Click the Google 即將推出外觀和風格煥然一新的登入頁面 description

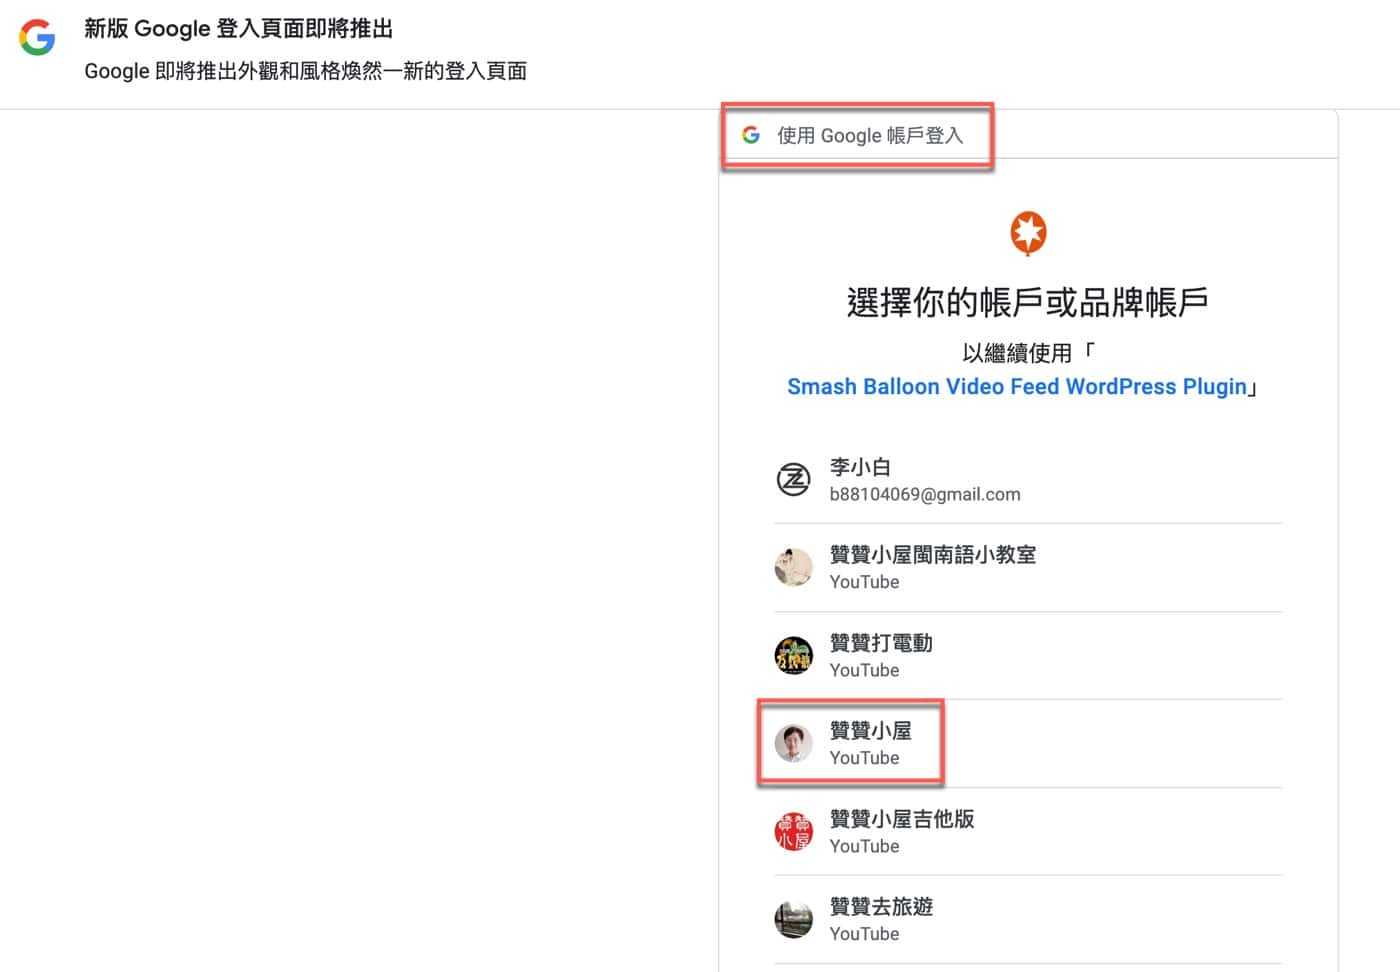point(305,71)
